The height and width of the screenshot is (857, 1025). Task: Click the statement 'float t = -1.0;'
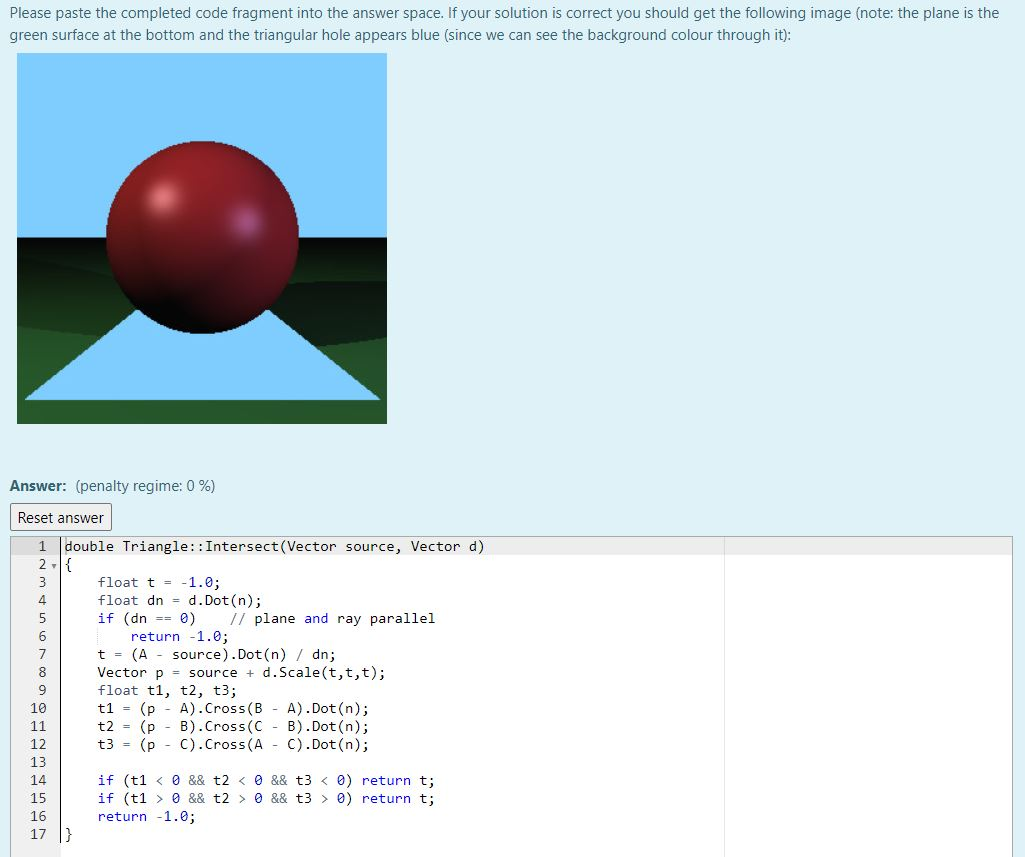click(160, 582)
